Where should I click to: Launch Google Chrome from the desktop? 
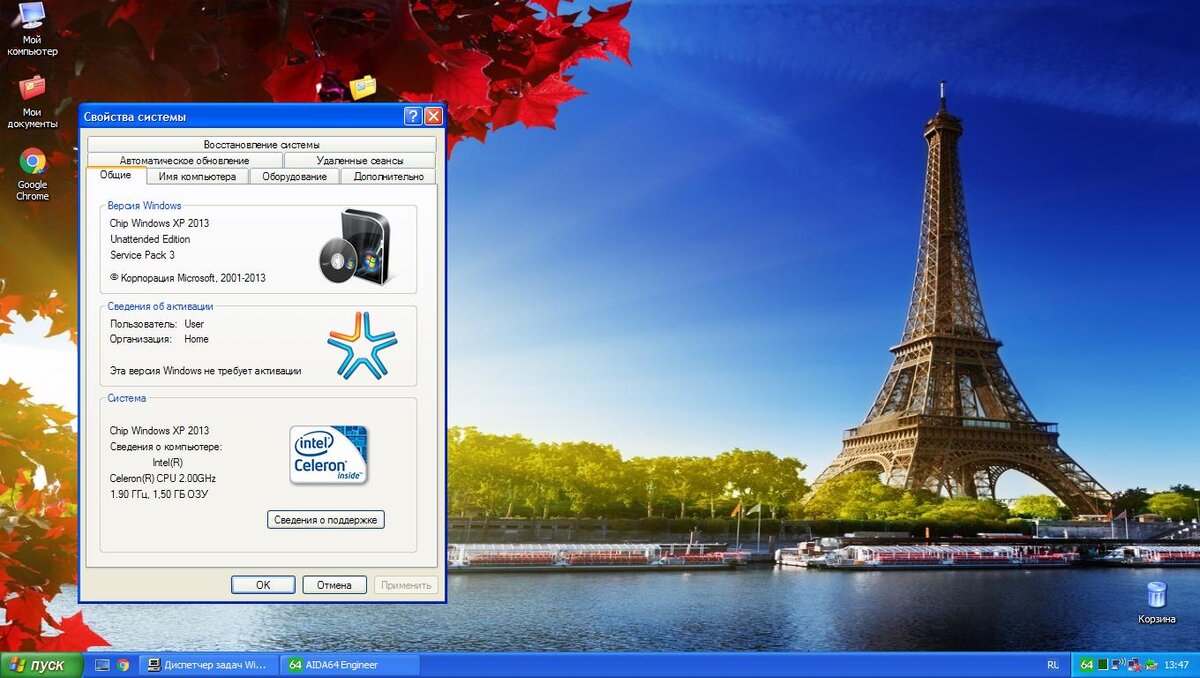pos(32,174)
